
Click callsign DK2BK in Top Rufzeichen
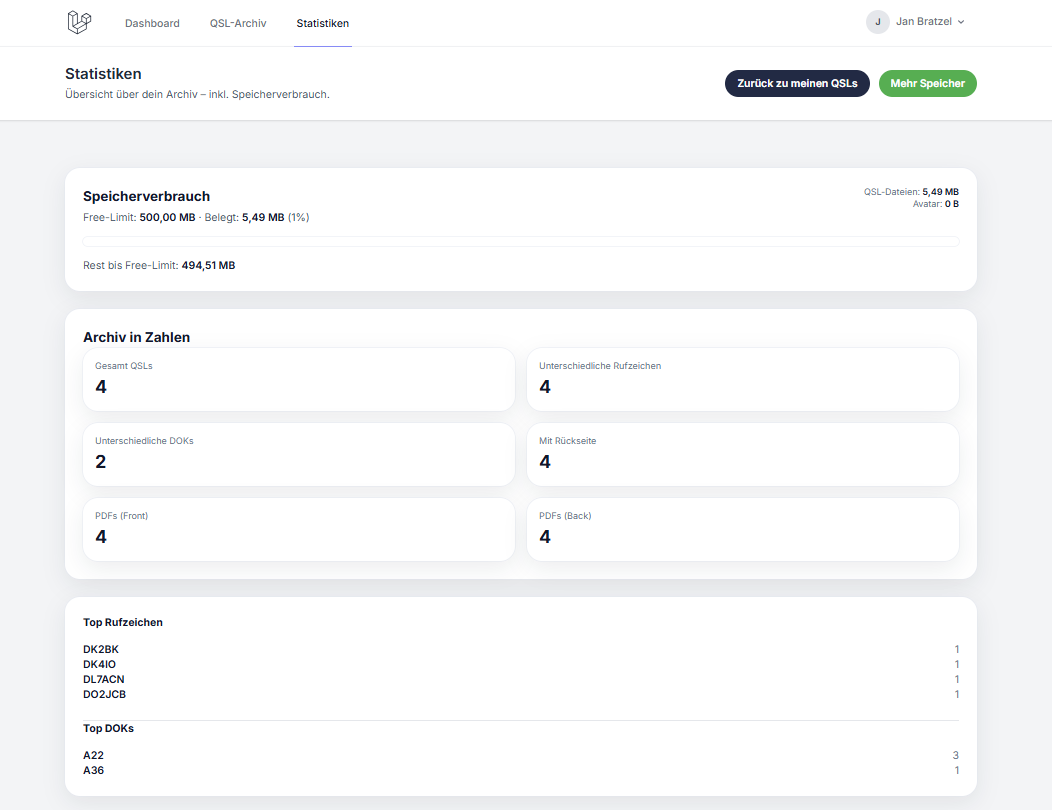click(101, 649)
